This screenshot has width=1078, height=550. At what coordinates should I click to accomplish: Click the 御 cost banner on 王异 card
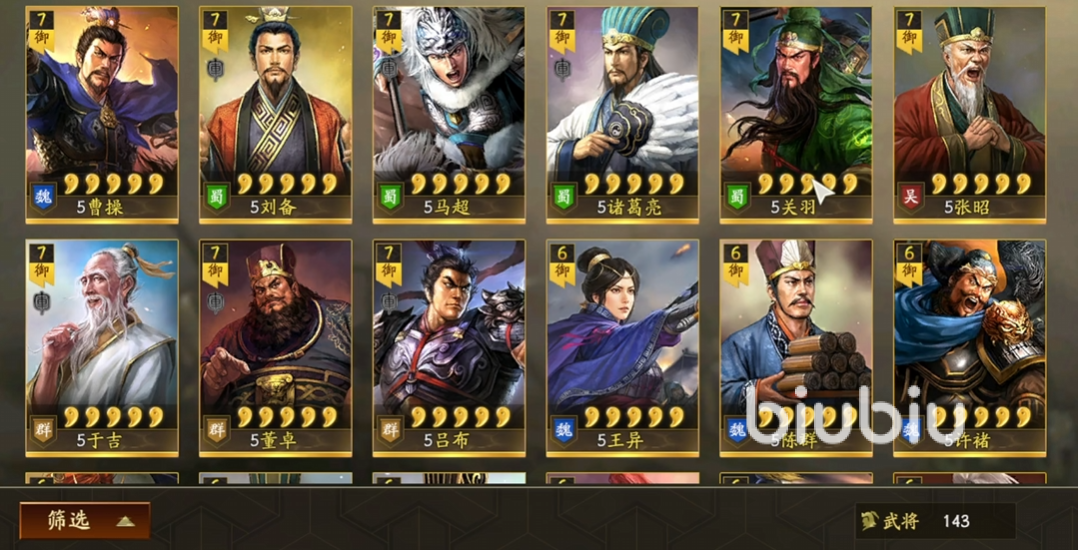click(x=562, y=265)
